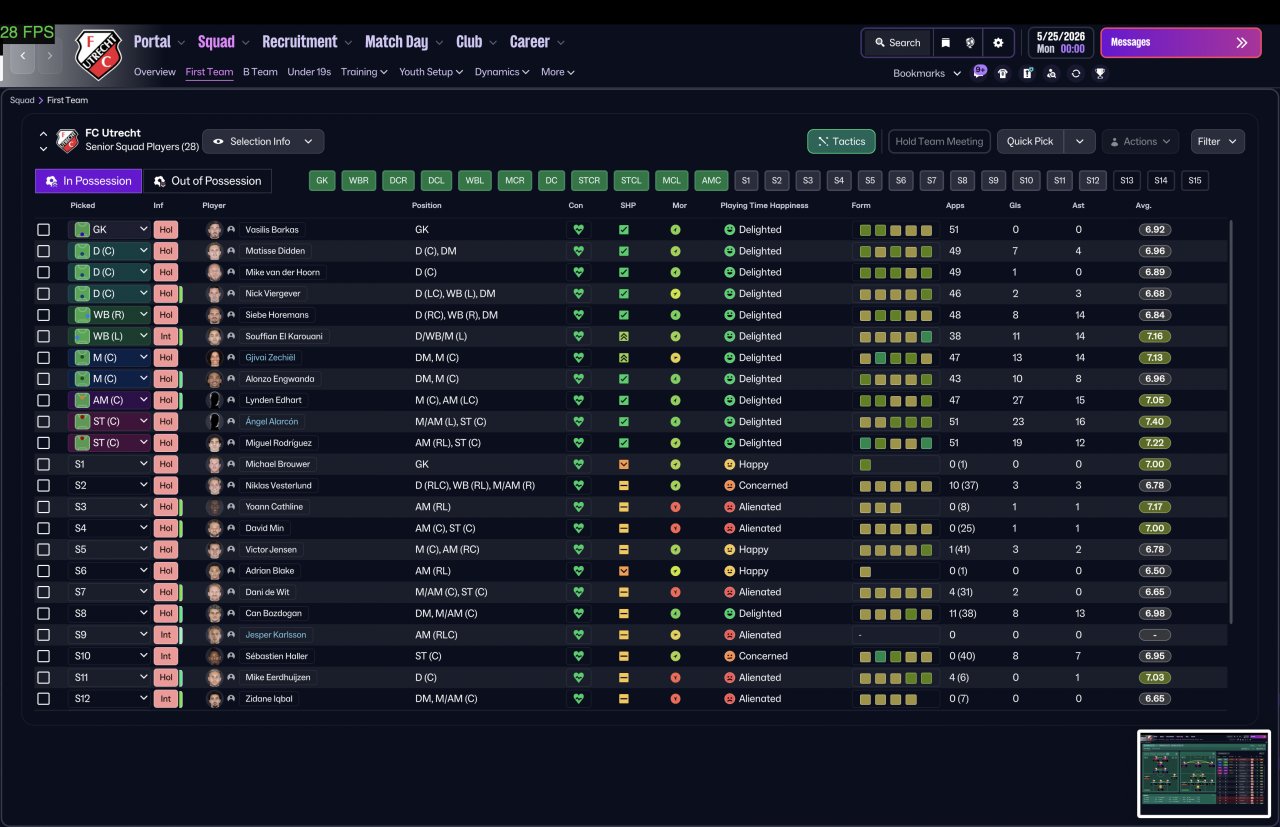Open the Bookmarks dropdown
This screenshot has width=1280, height=827.
(927, 73)
